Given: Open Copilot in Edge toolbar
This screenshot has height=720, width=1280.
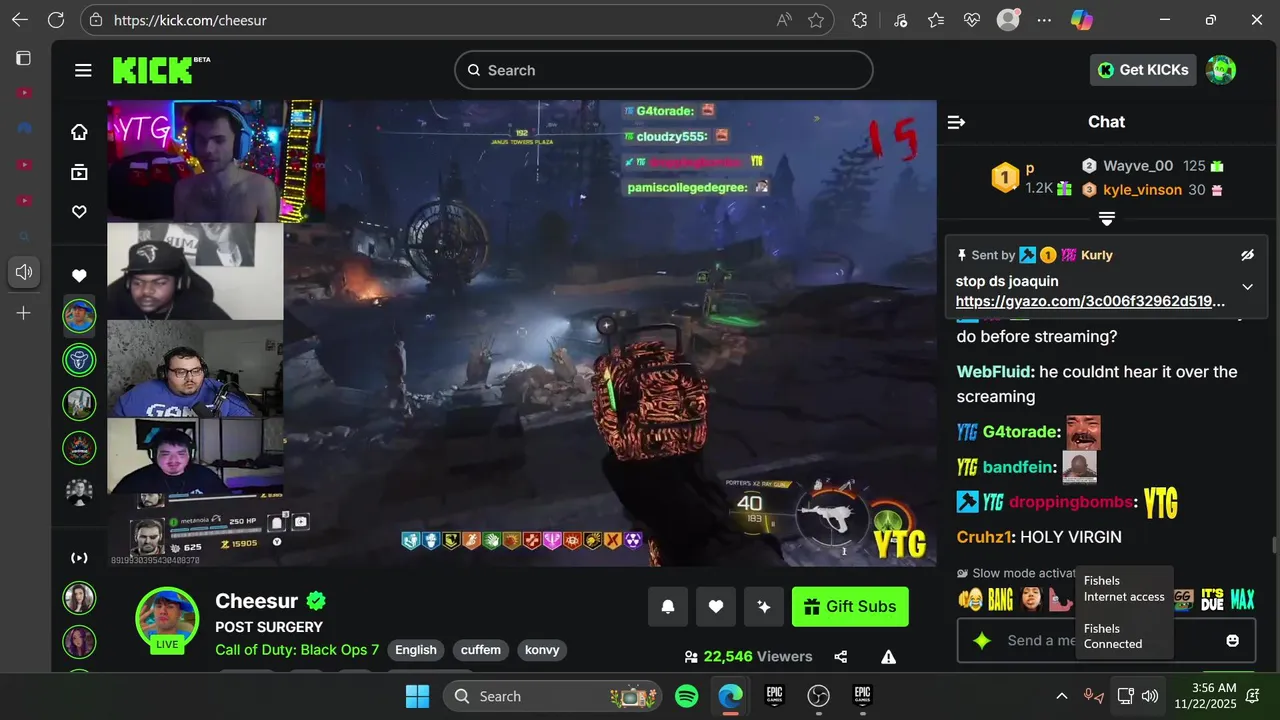Looking at the screenshot, I should [1081, 20].
